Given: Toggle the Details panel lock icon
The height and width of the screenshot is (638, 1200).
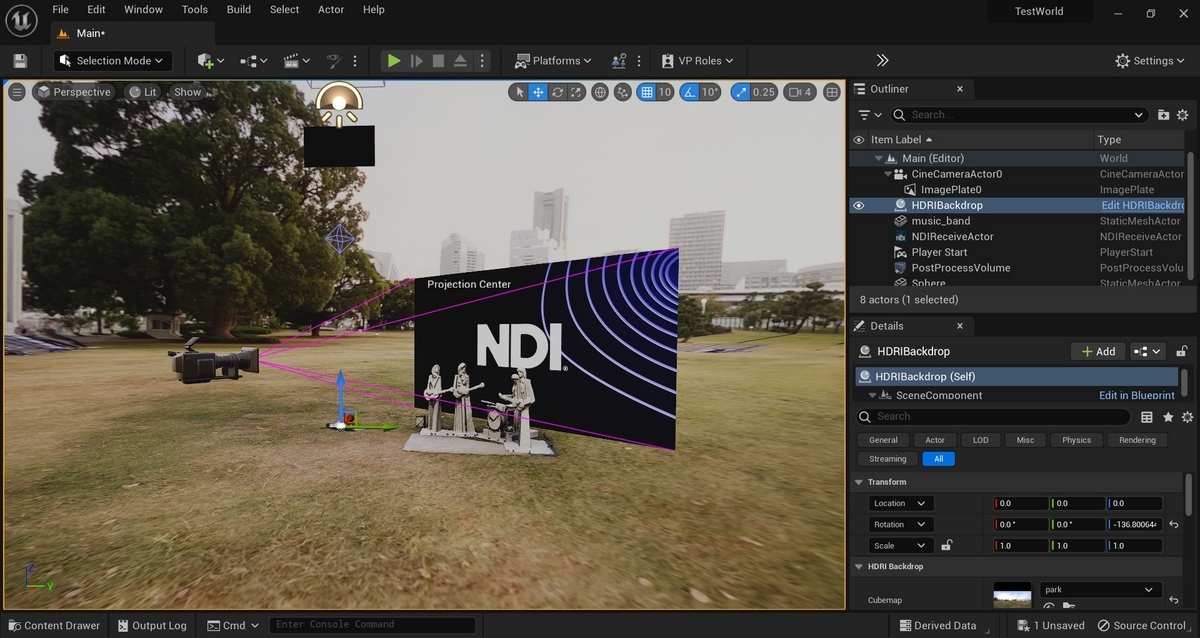Looking at the screenshot, I should [x=1182, y=351].
